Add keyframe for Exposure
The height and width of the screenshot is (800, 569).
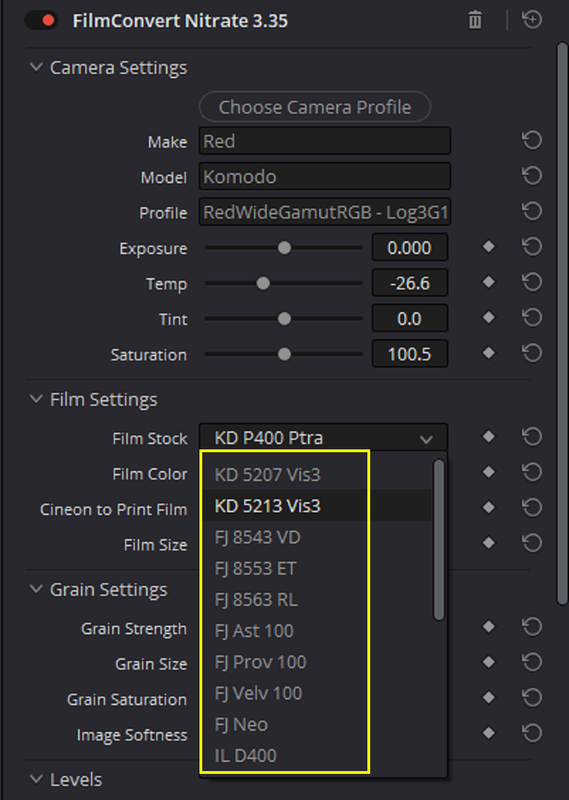pyautogui.click(x=488, y=247)
